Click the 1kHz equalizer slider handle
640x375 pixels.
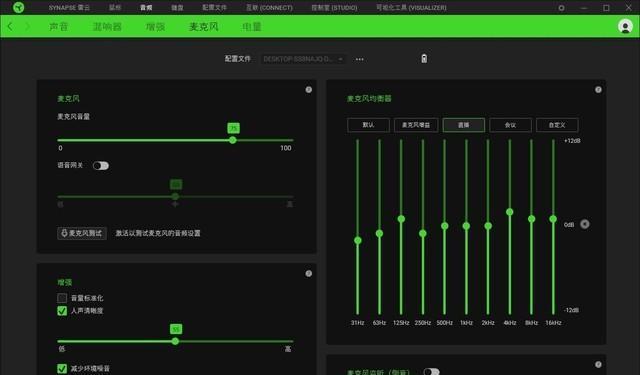coord(466,226)
